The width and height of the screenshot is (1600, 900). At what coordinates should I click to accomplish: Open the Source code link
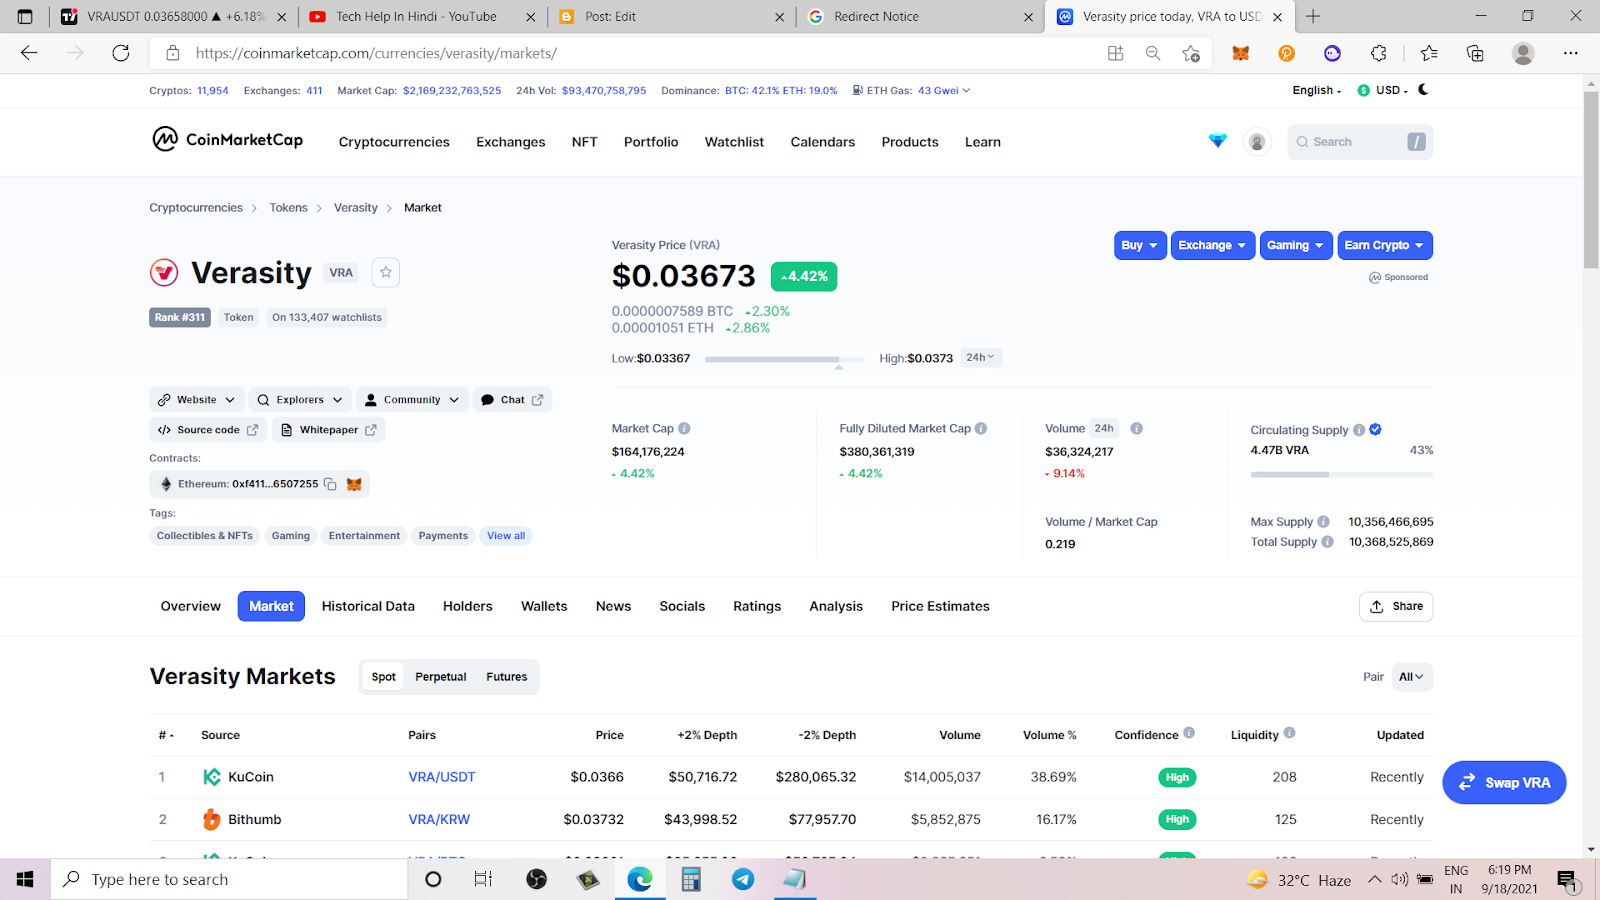click(x=208, y=430)
